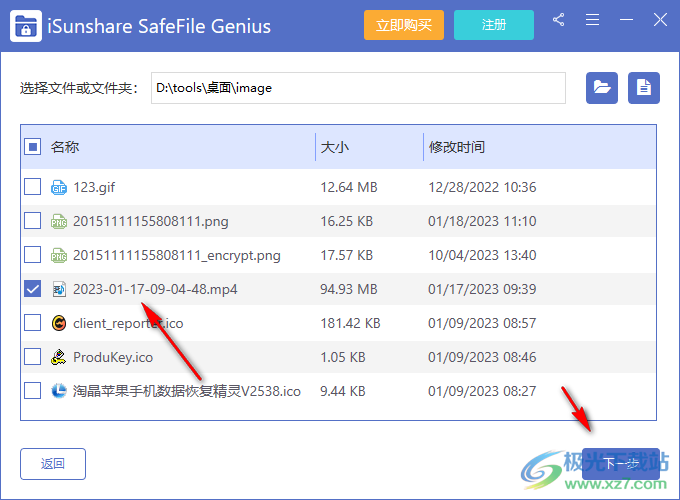Click the date 10/04/2023 13:40
The height and width of the screenshot is (500, 680).
coord(482,255)
